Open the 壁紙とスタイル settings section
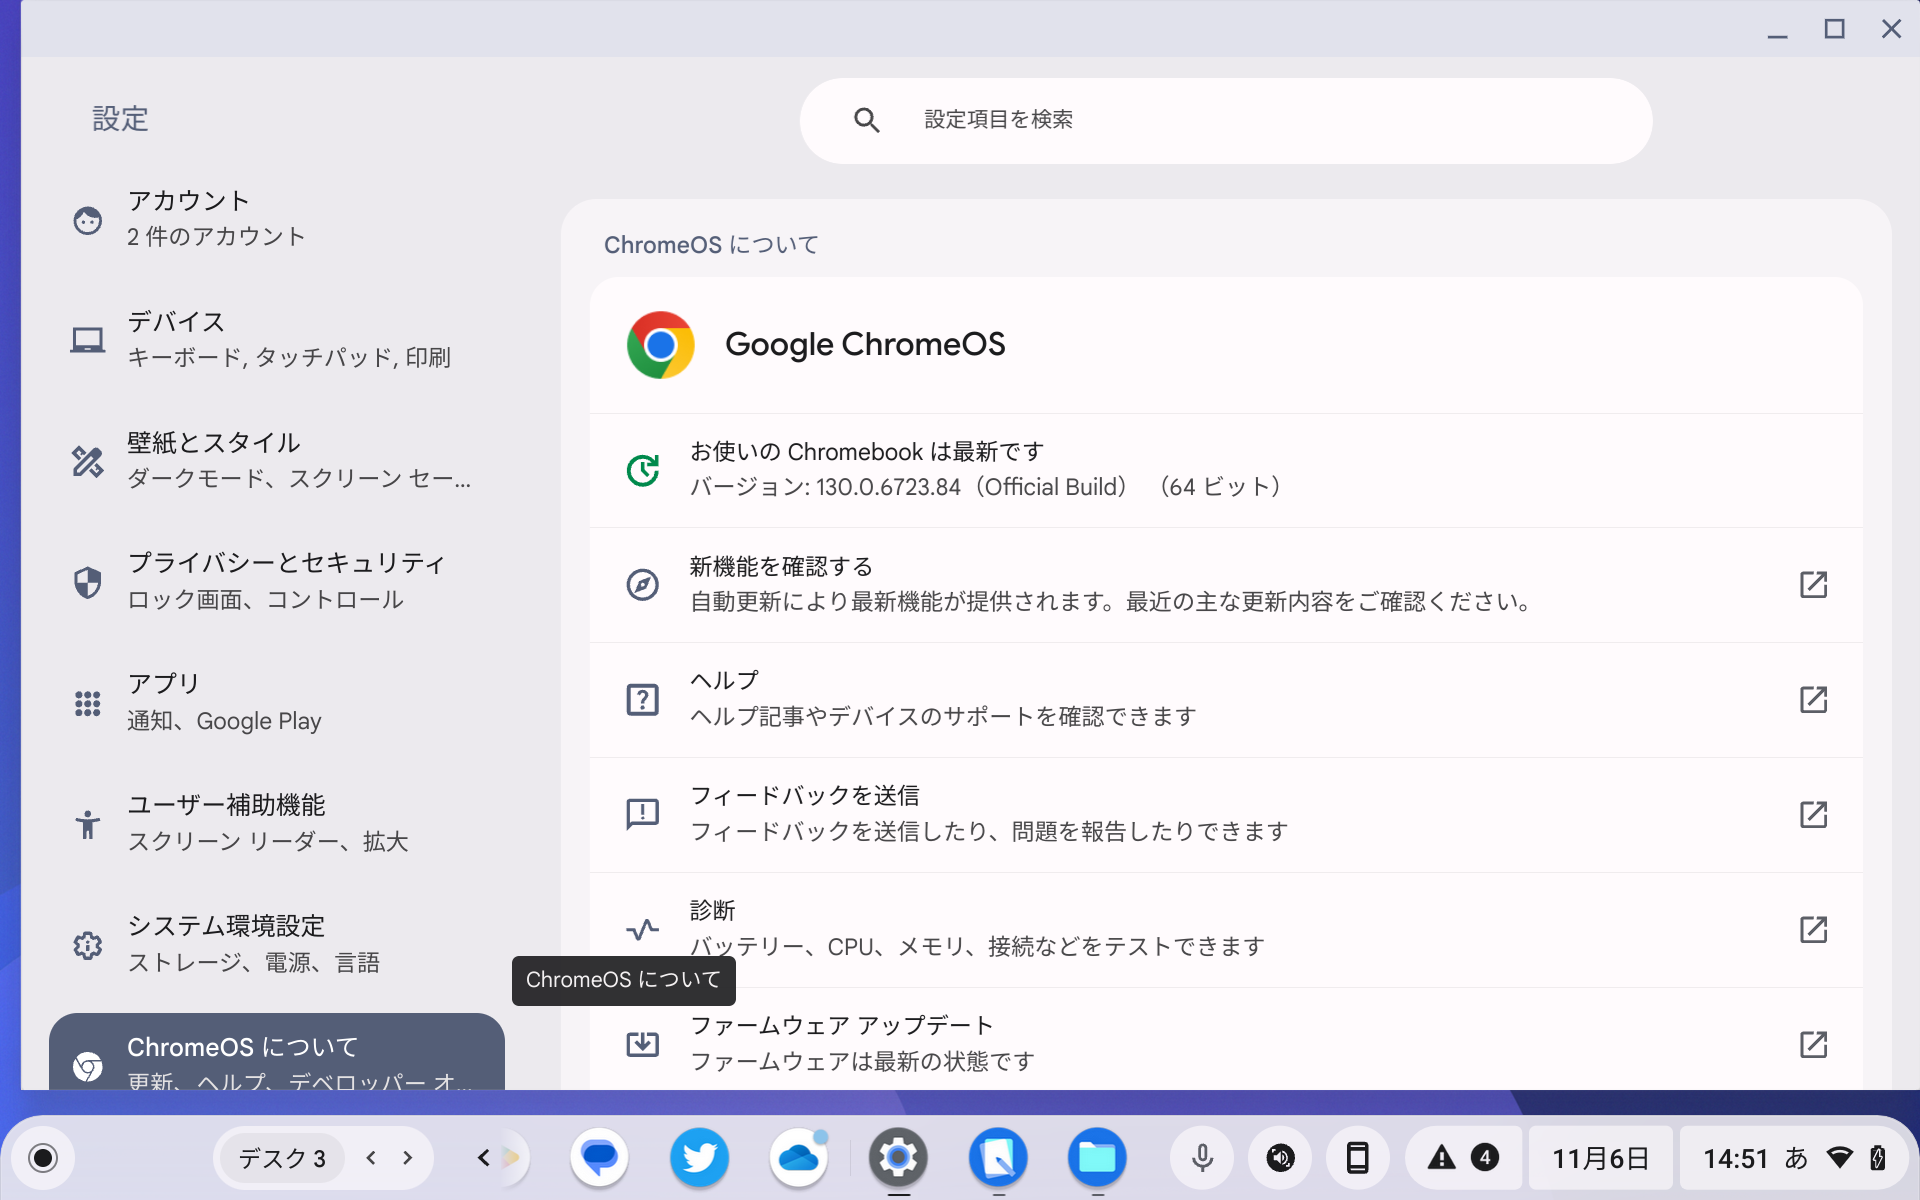The image size is (1920, 1200). tap(213, 460)
